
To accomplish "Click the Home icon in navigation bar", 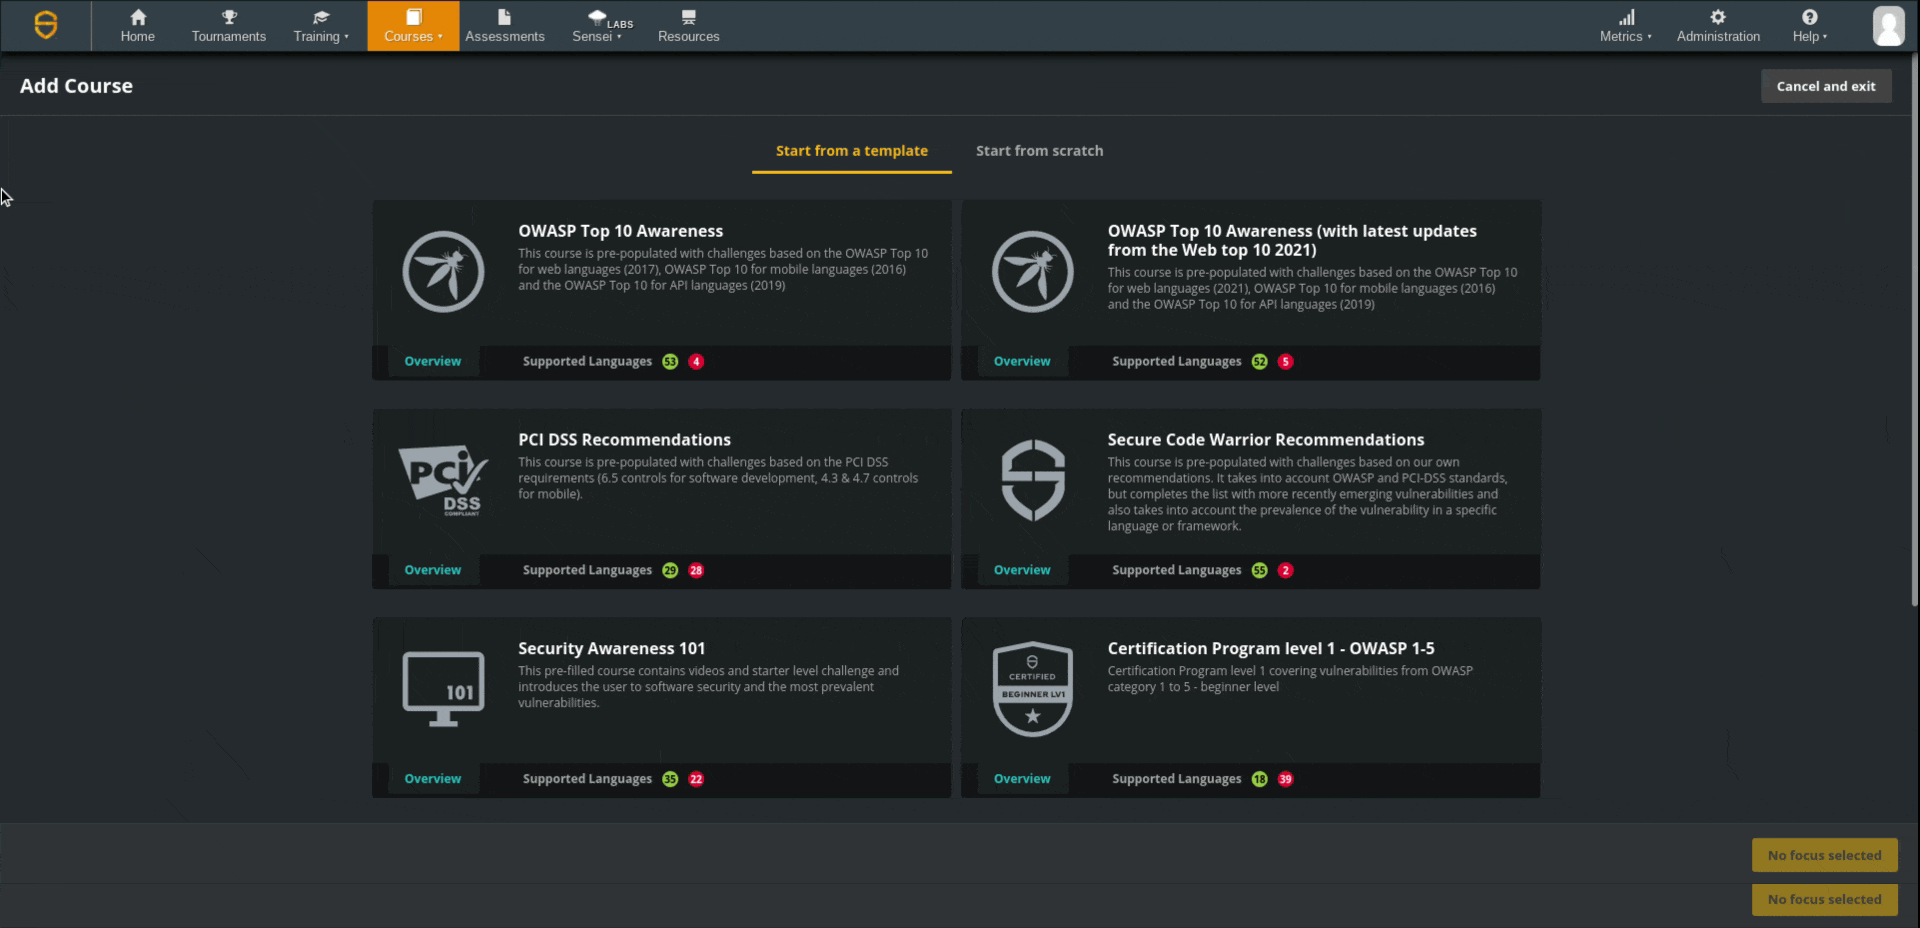I will [x=137, y=17].
